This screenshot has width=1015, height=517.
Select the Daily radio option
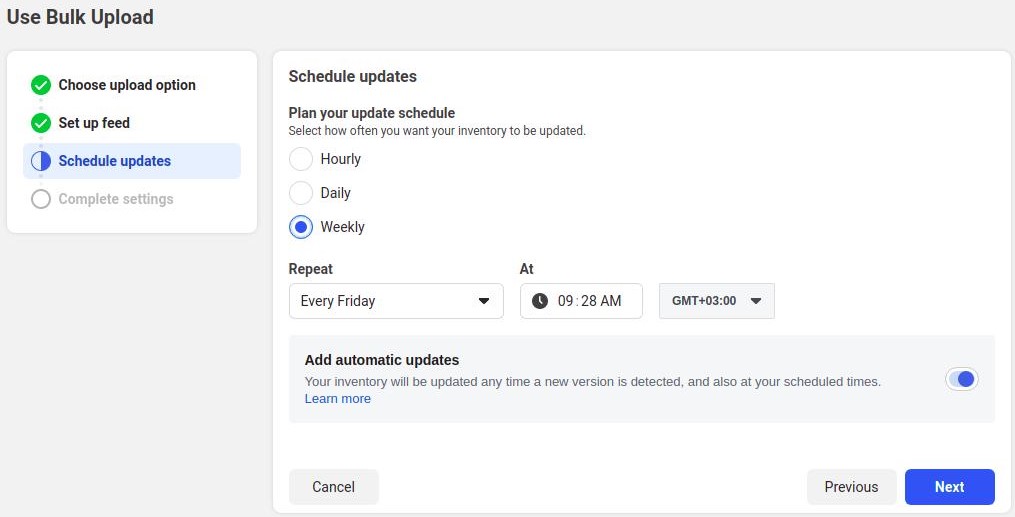[301, 193]
